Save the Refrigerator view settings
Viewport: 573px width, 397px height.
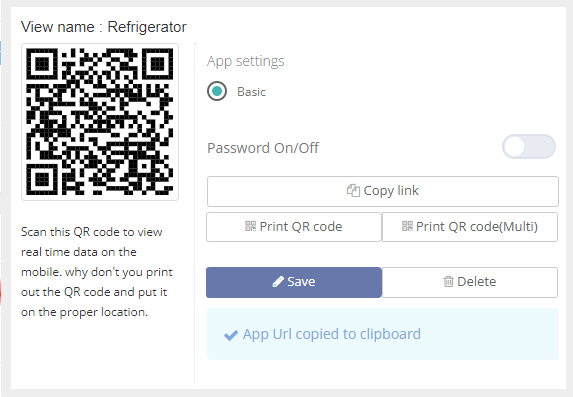pos(294,282)
